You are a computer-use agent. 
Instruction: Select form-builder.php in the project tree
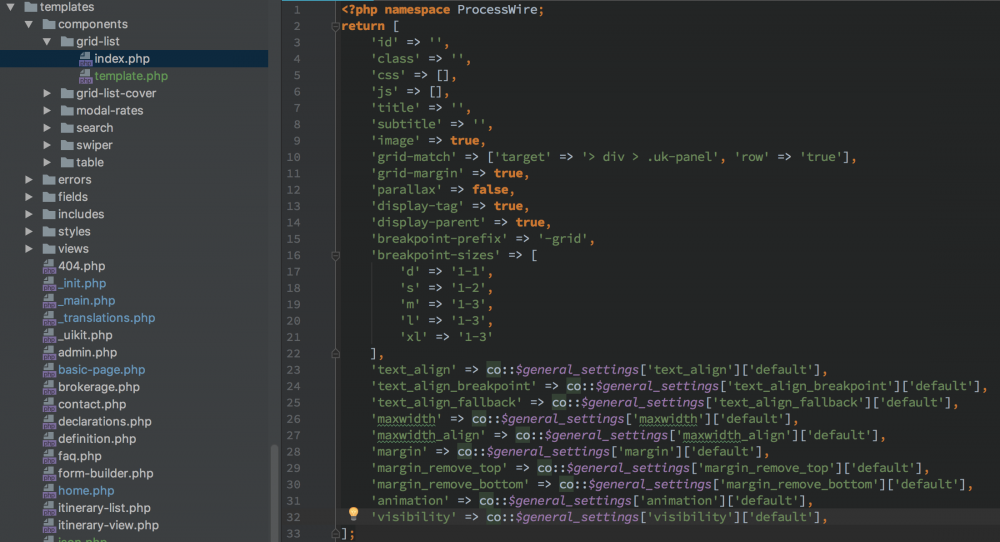pos(105,473)
